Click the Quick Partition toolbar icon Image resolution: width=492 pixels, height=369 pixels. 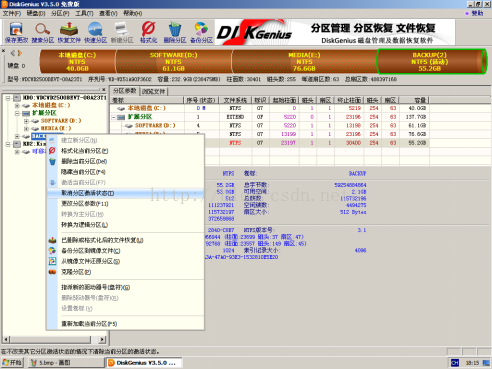coord(95,32)
